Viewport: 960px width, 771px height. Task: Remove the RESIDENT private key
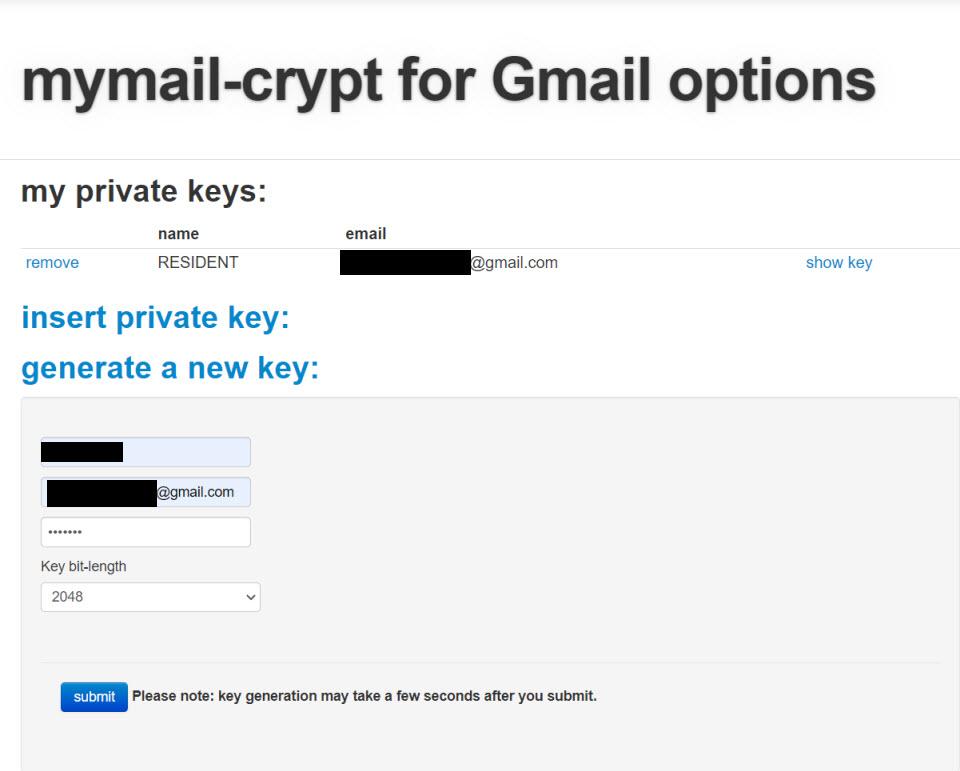[51, 262]
